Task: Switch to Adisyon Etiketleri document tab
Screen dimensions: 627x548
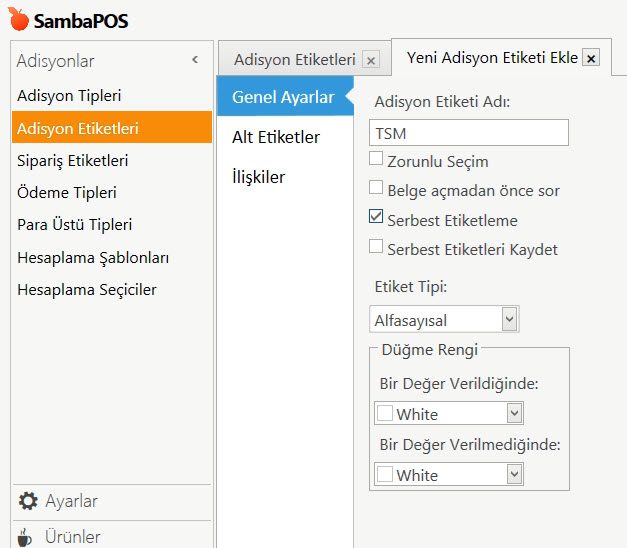Action: tap(294, 60)
